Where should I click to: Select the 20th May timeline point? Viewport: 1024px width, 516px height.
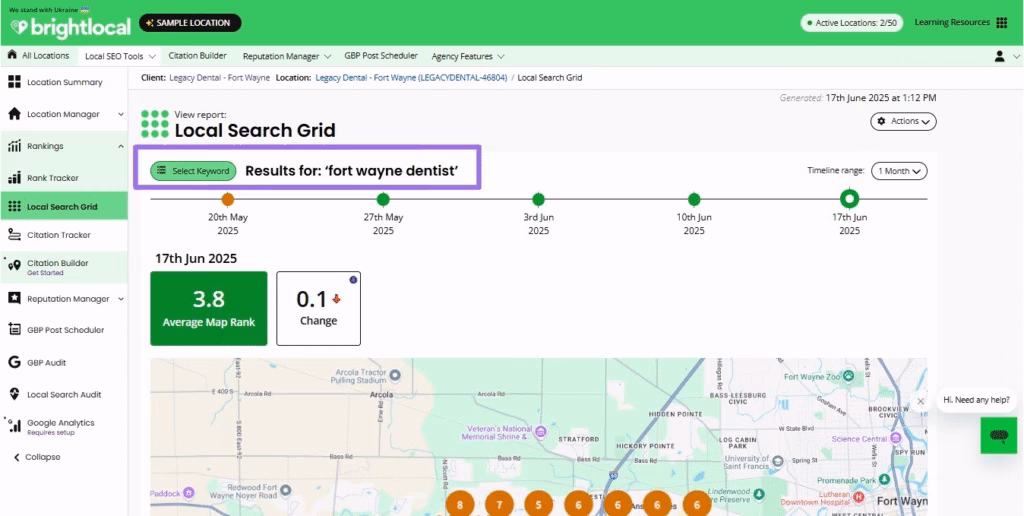tap(228, 199)
